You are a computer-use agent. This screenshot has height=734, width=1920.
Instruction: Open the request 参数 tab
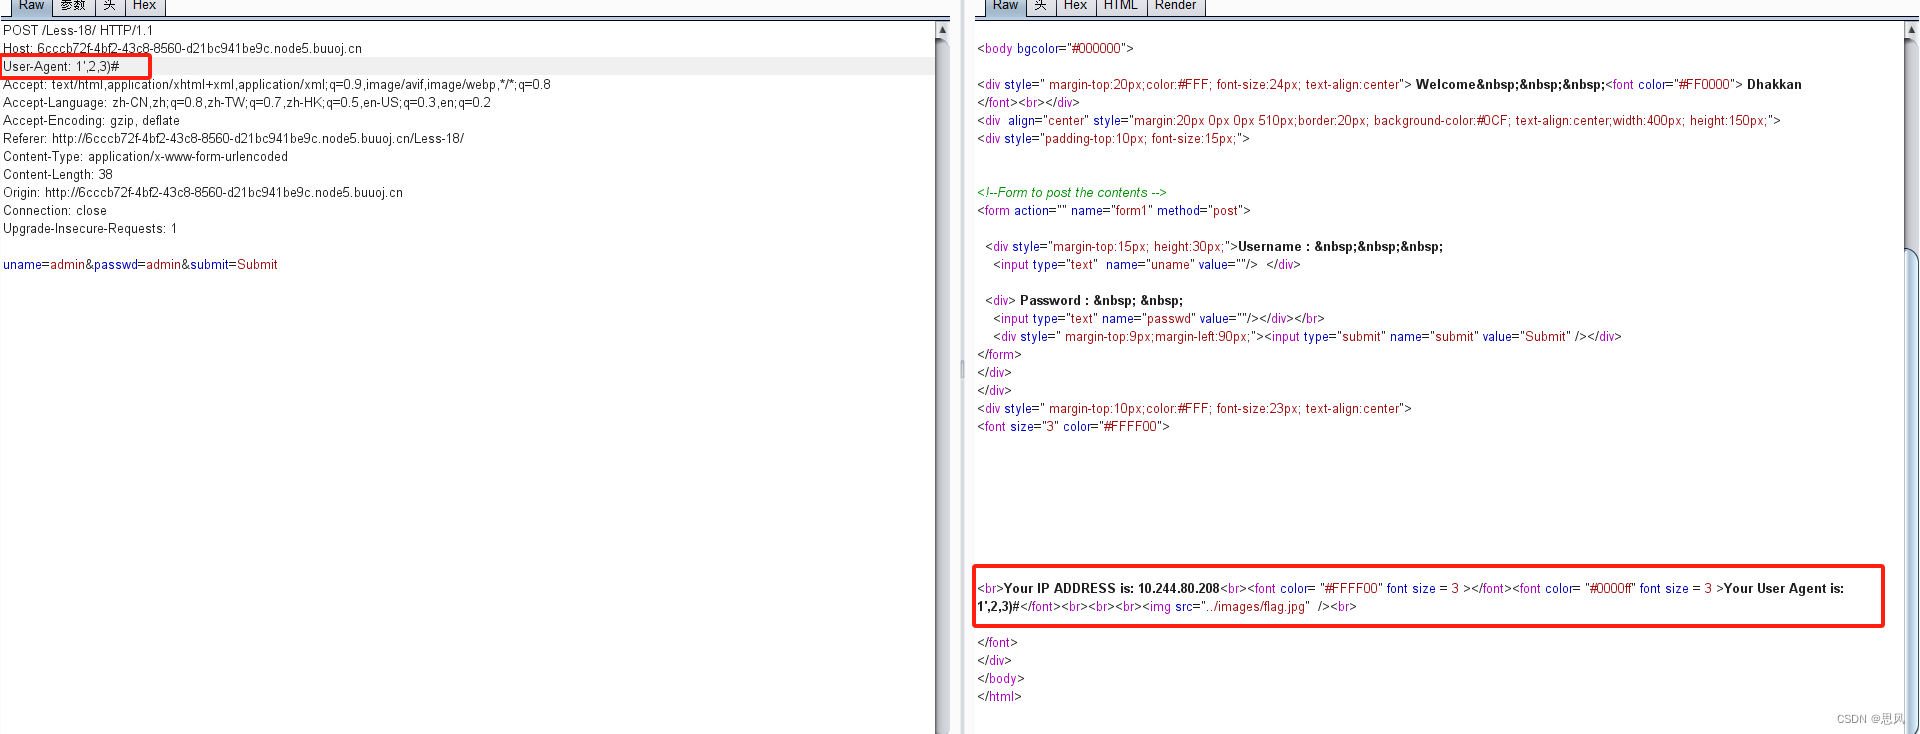pos(73,6)
